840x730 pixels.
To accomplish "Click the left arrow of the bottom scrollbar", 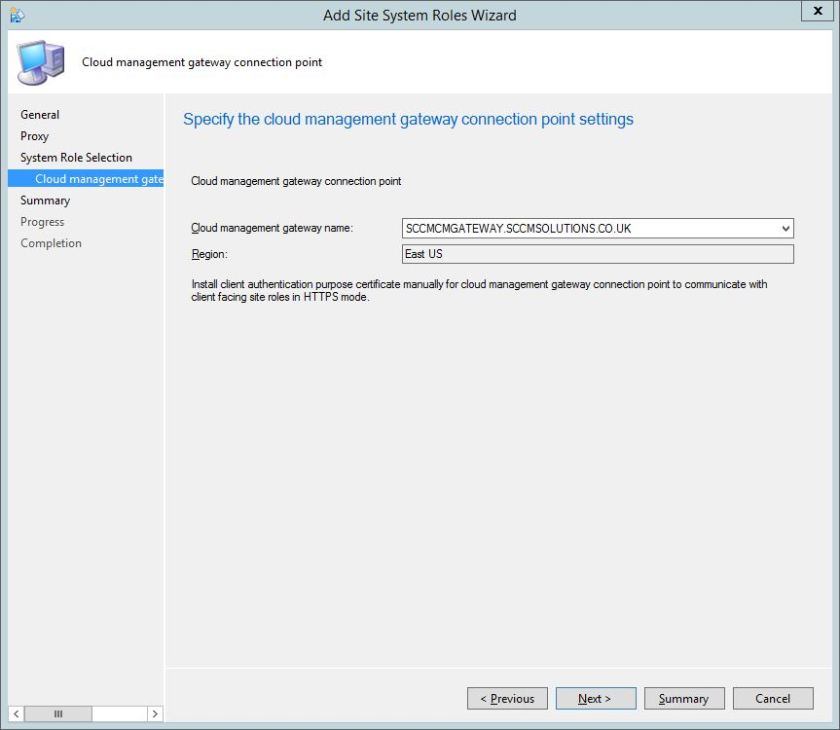I will [16, 714].
